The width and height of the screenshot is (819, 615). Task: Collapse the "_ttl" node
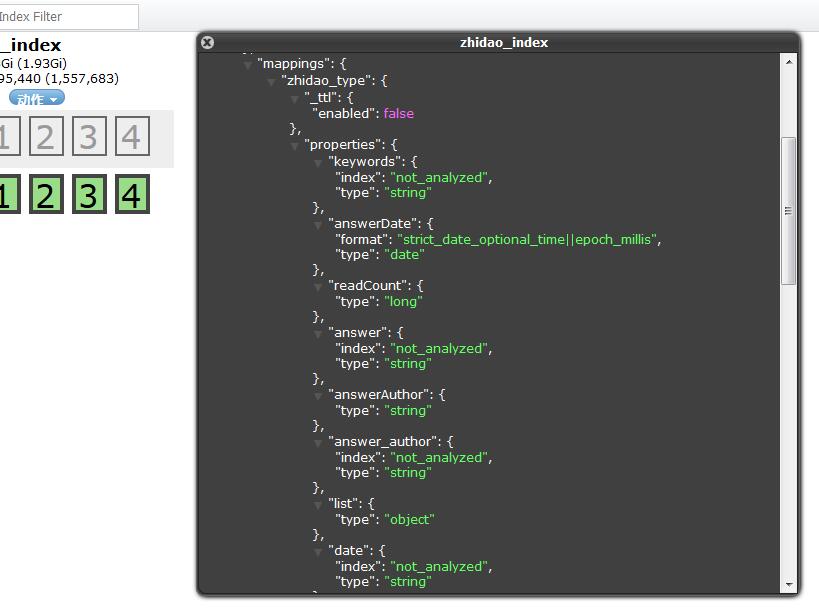(295, 99)
